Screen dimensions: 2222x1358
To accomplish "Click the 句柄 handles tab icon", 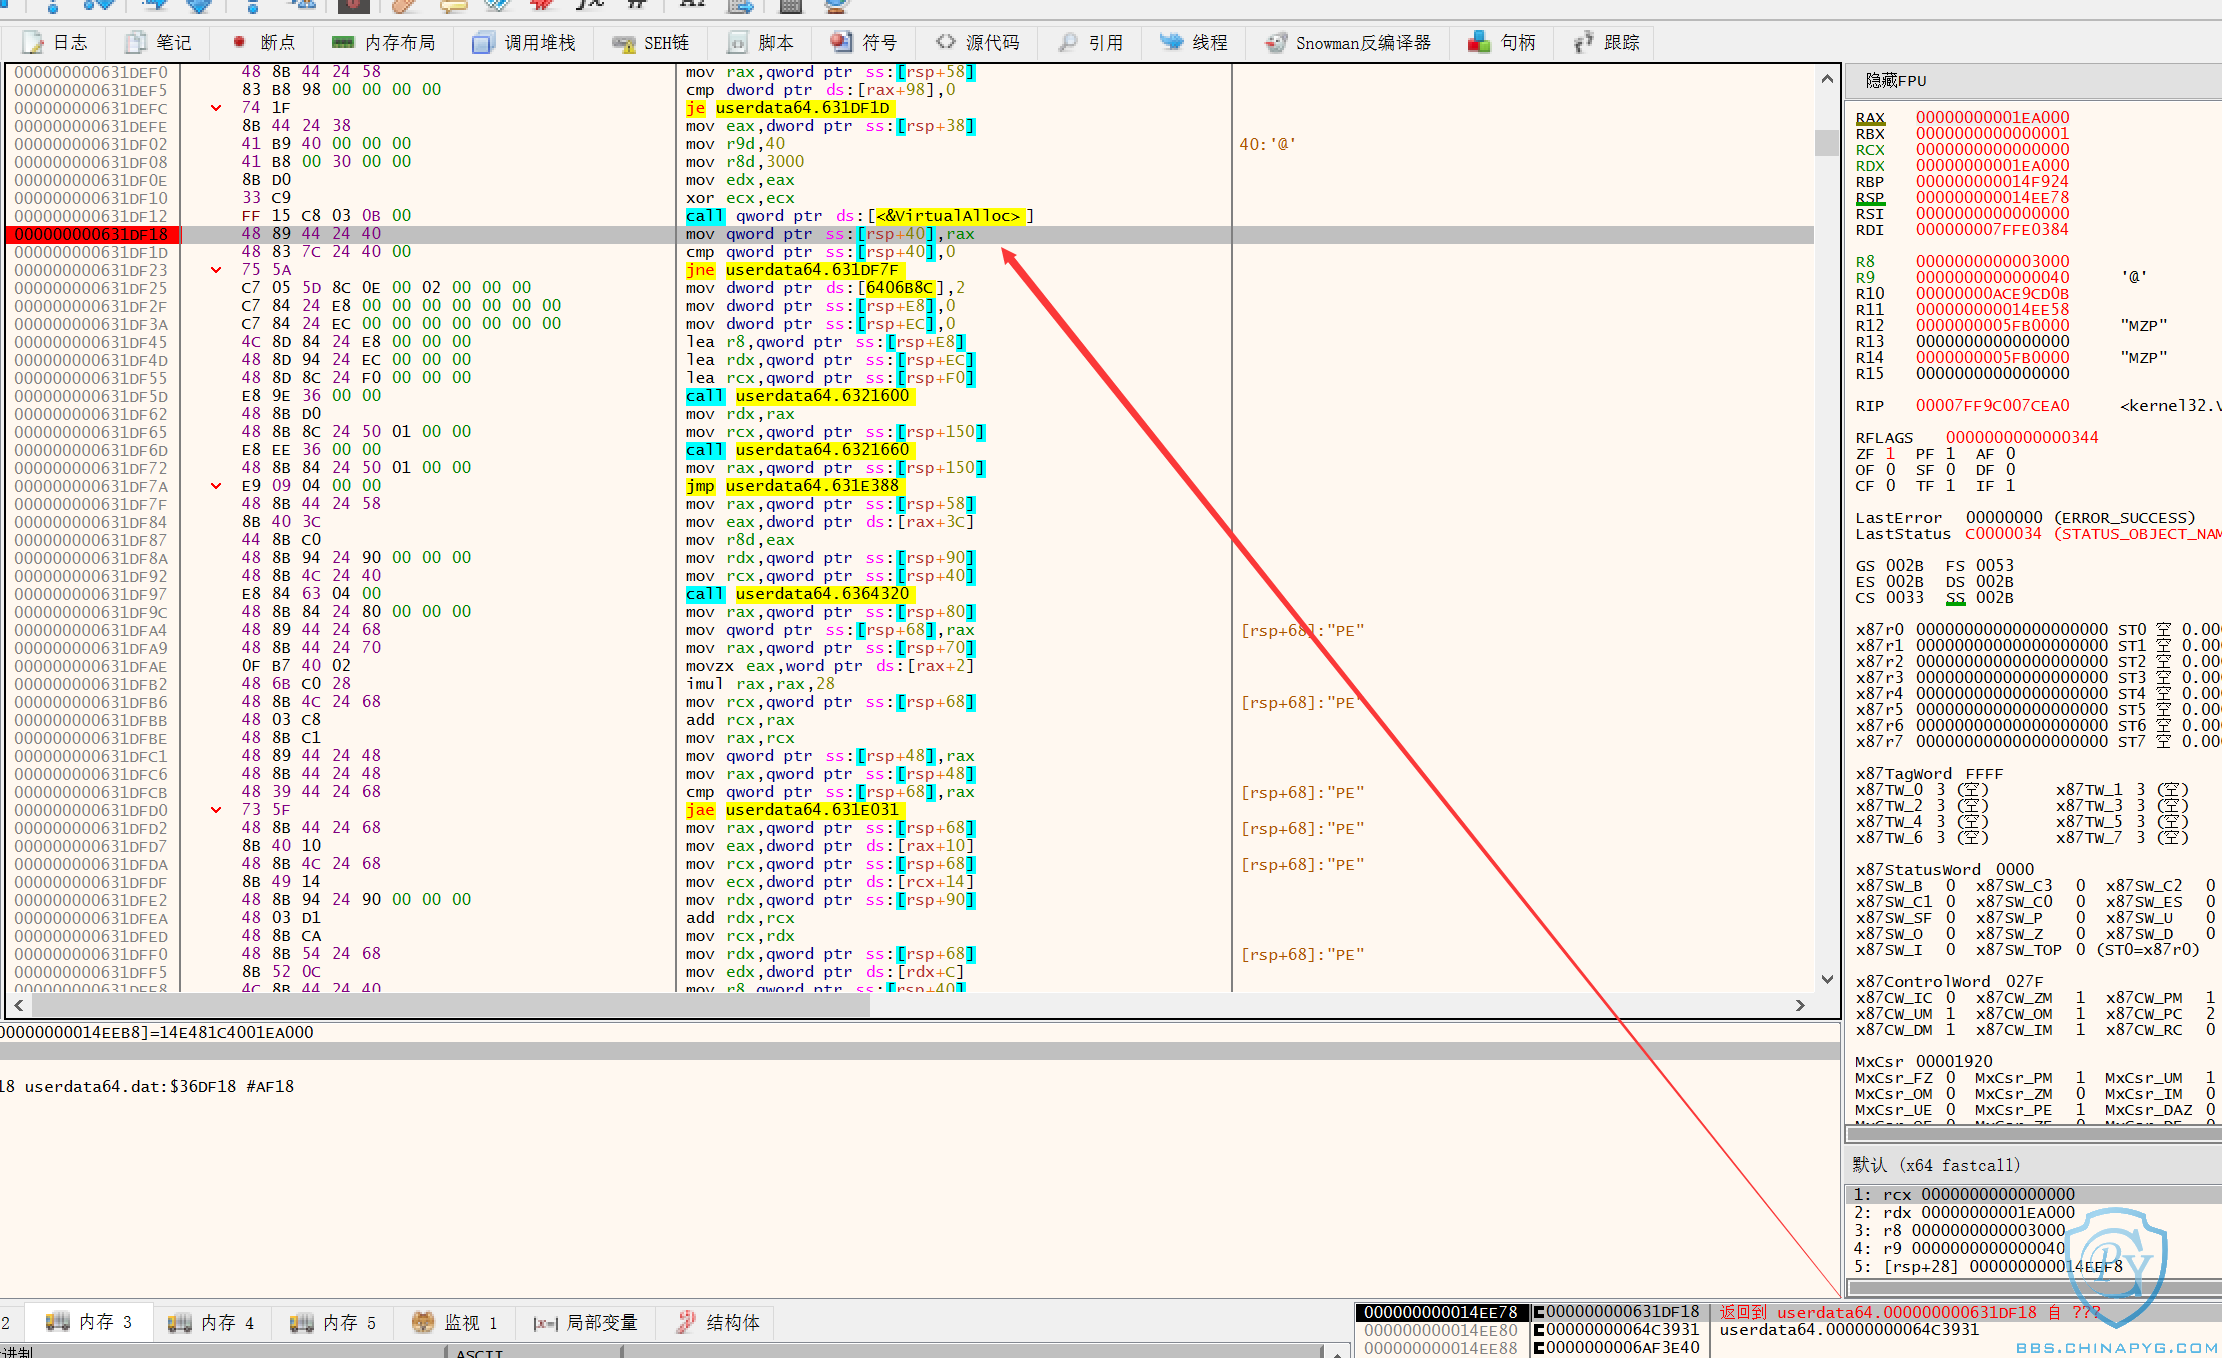I will point(1479,43).
